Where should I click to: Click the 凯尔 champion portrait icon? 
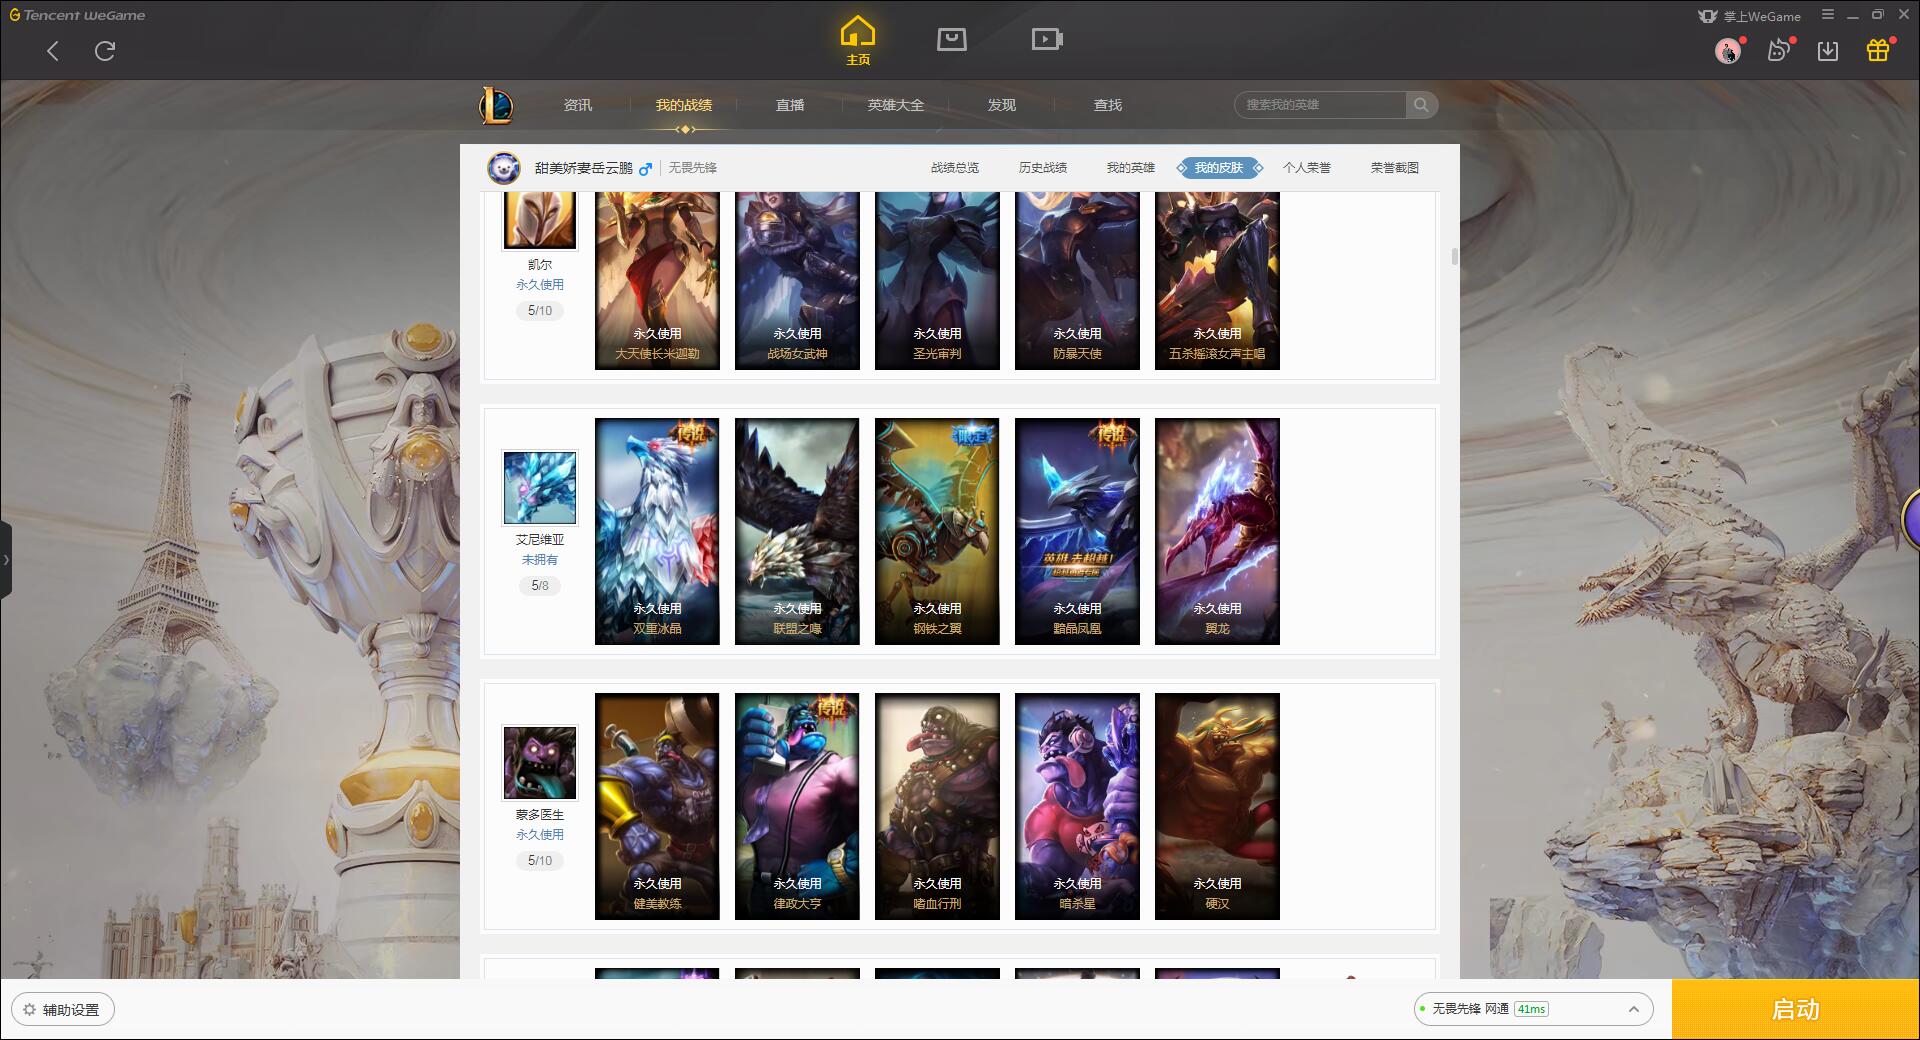[x=539, y=220]
